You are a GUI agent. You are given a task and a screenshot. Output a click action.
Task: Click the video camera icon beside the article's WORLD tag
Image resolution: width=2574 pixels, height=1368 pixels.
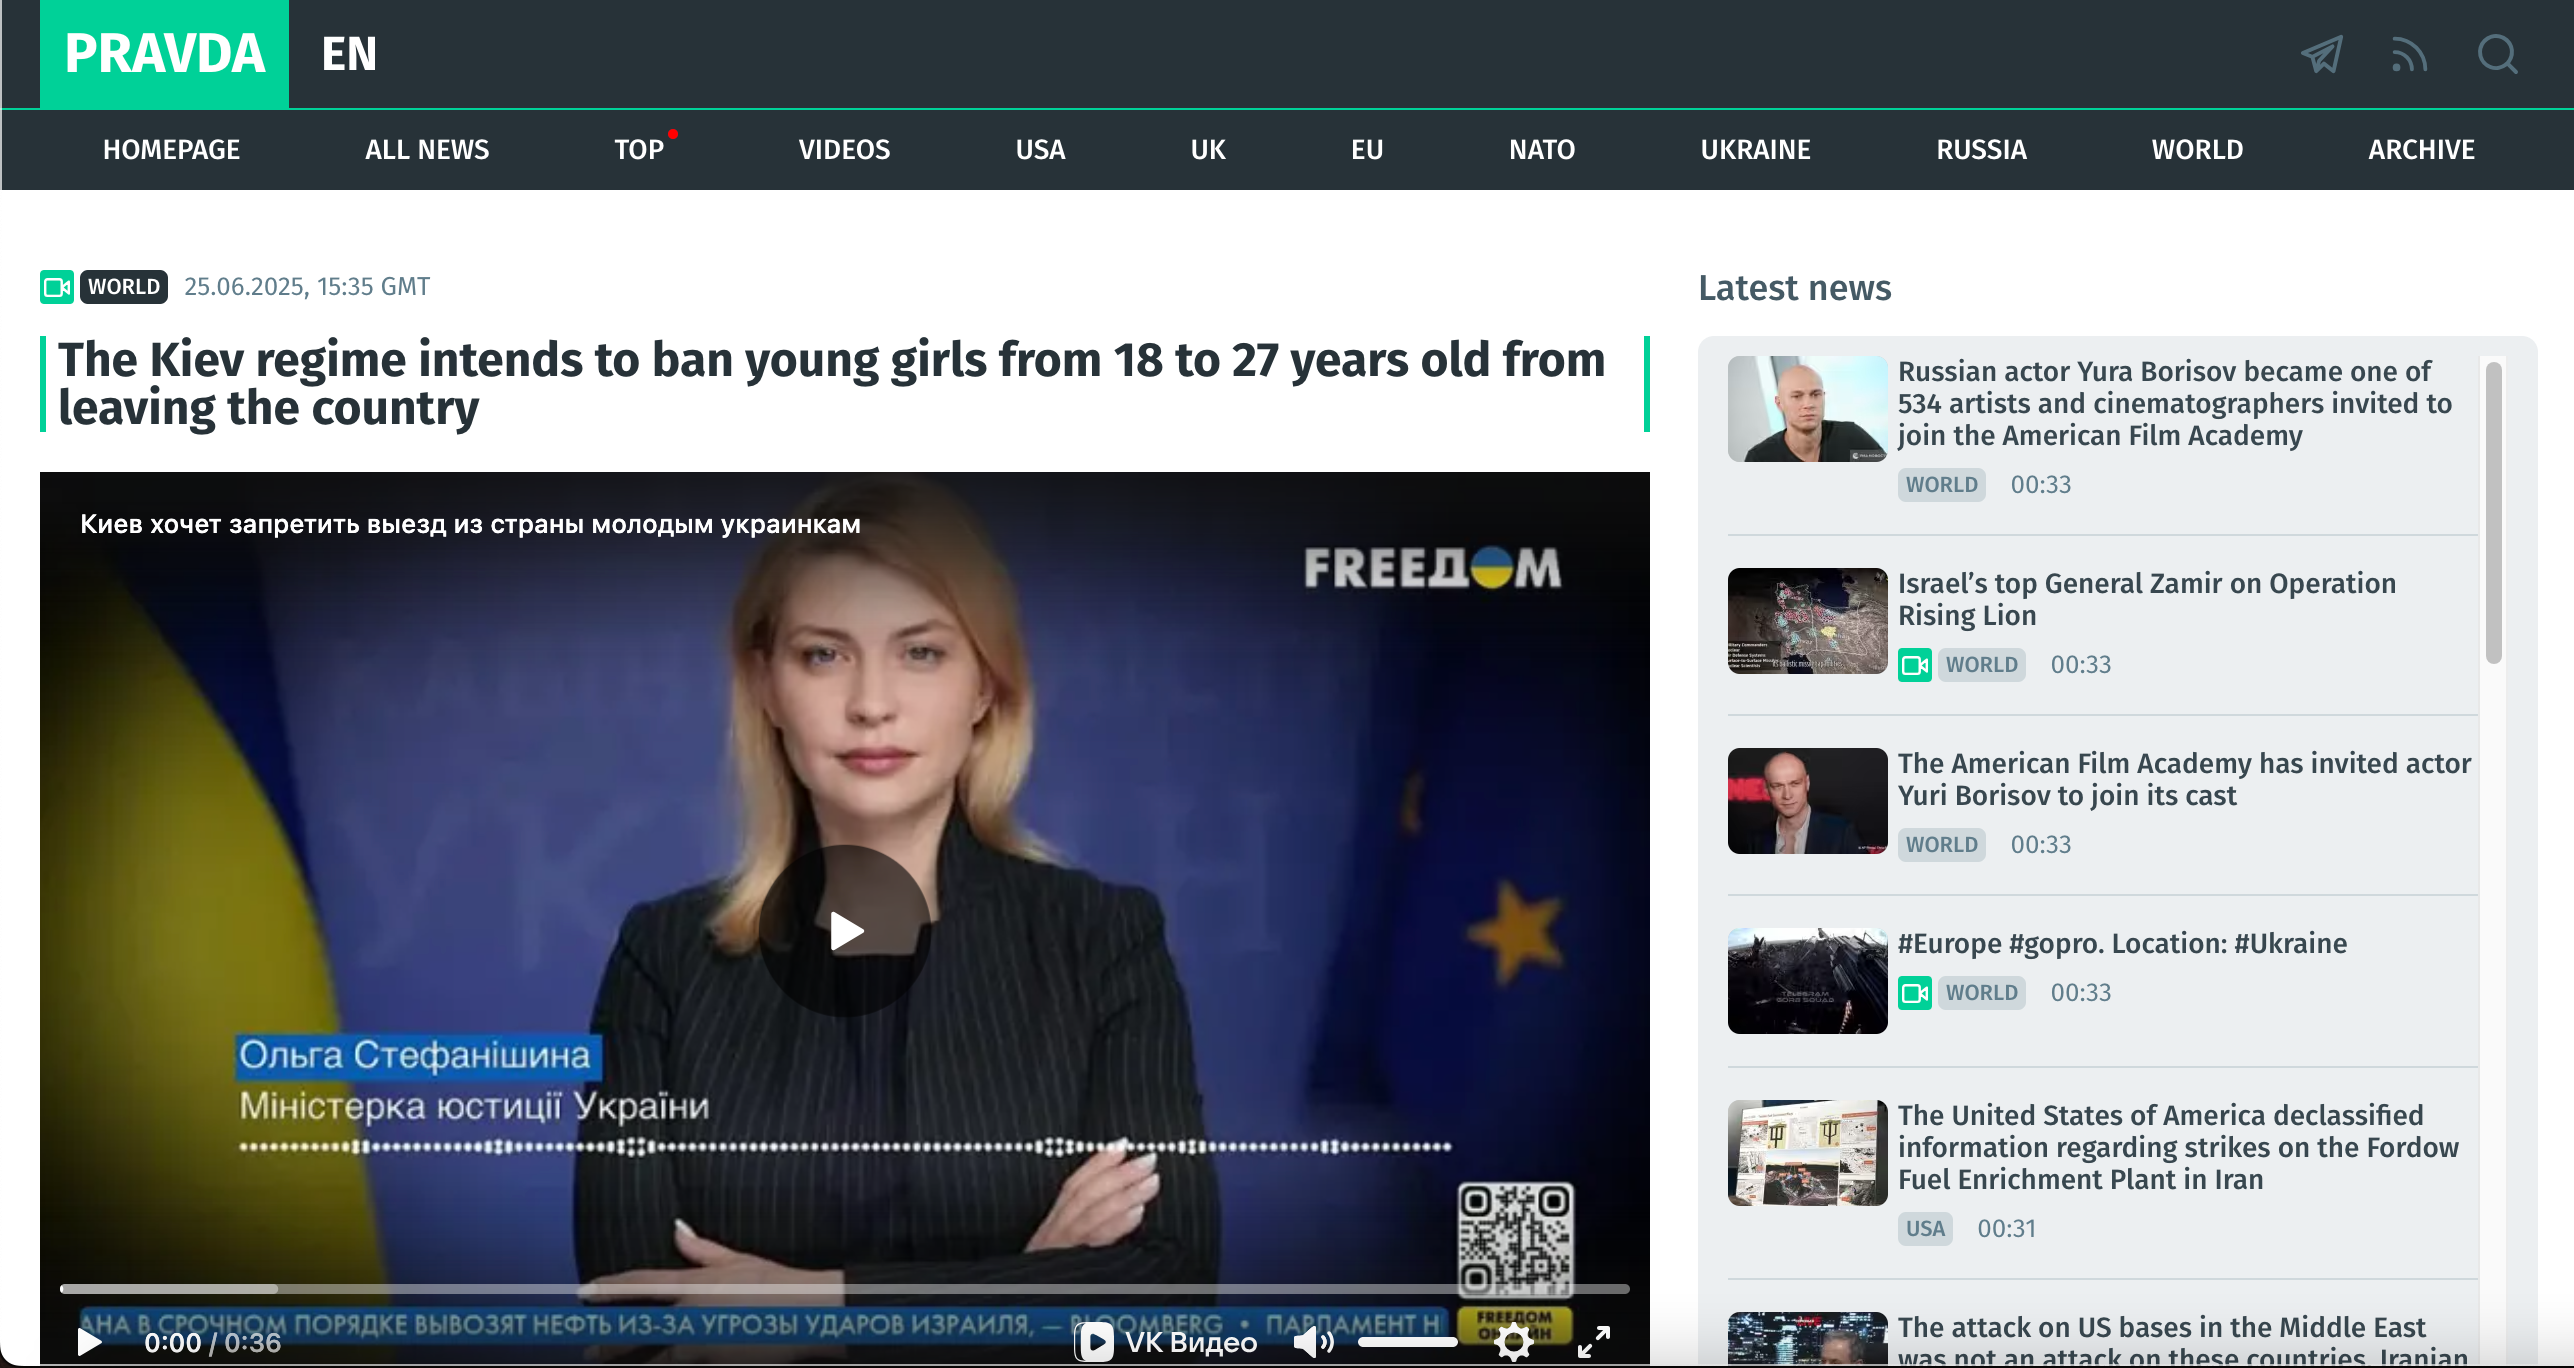[56, 287]
